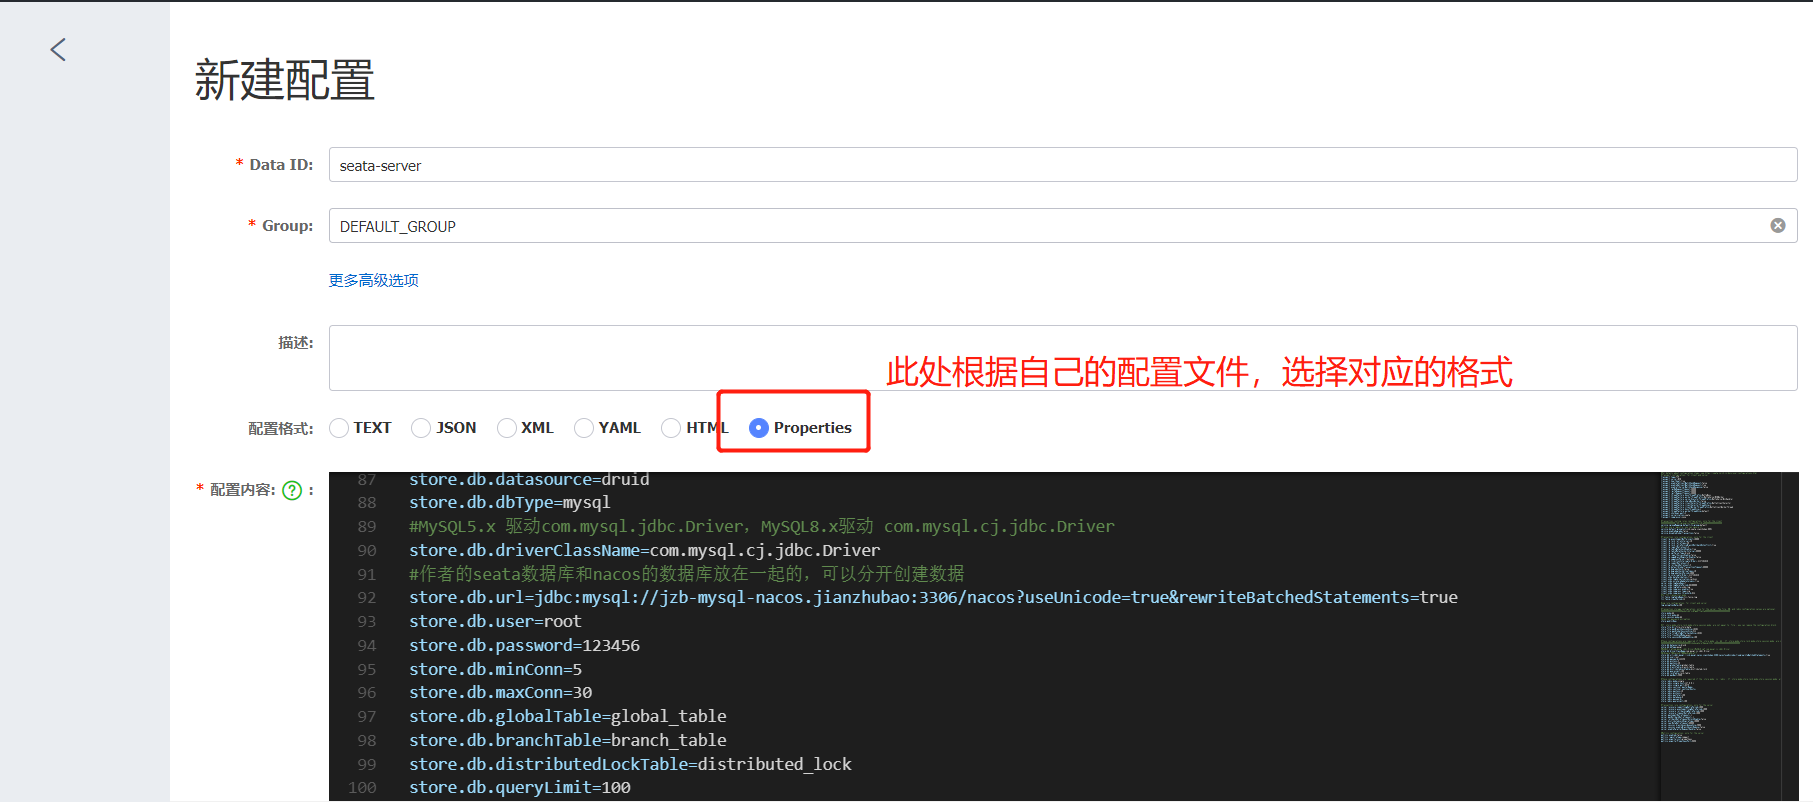Select the TEXT format radio button
1813x802 pixels.
339,428
